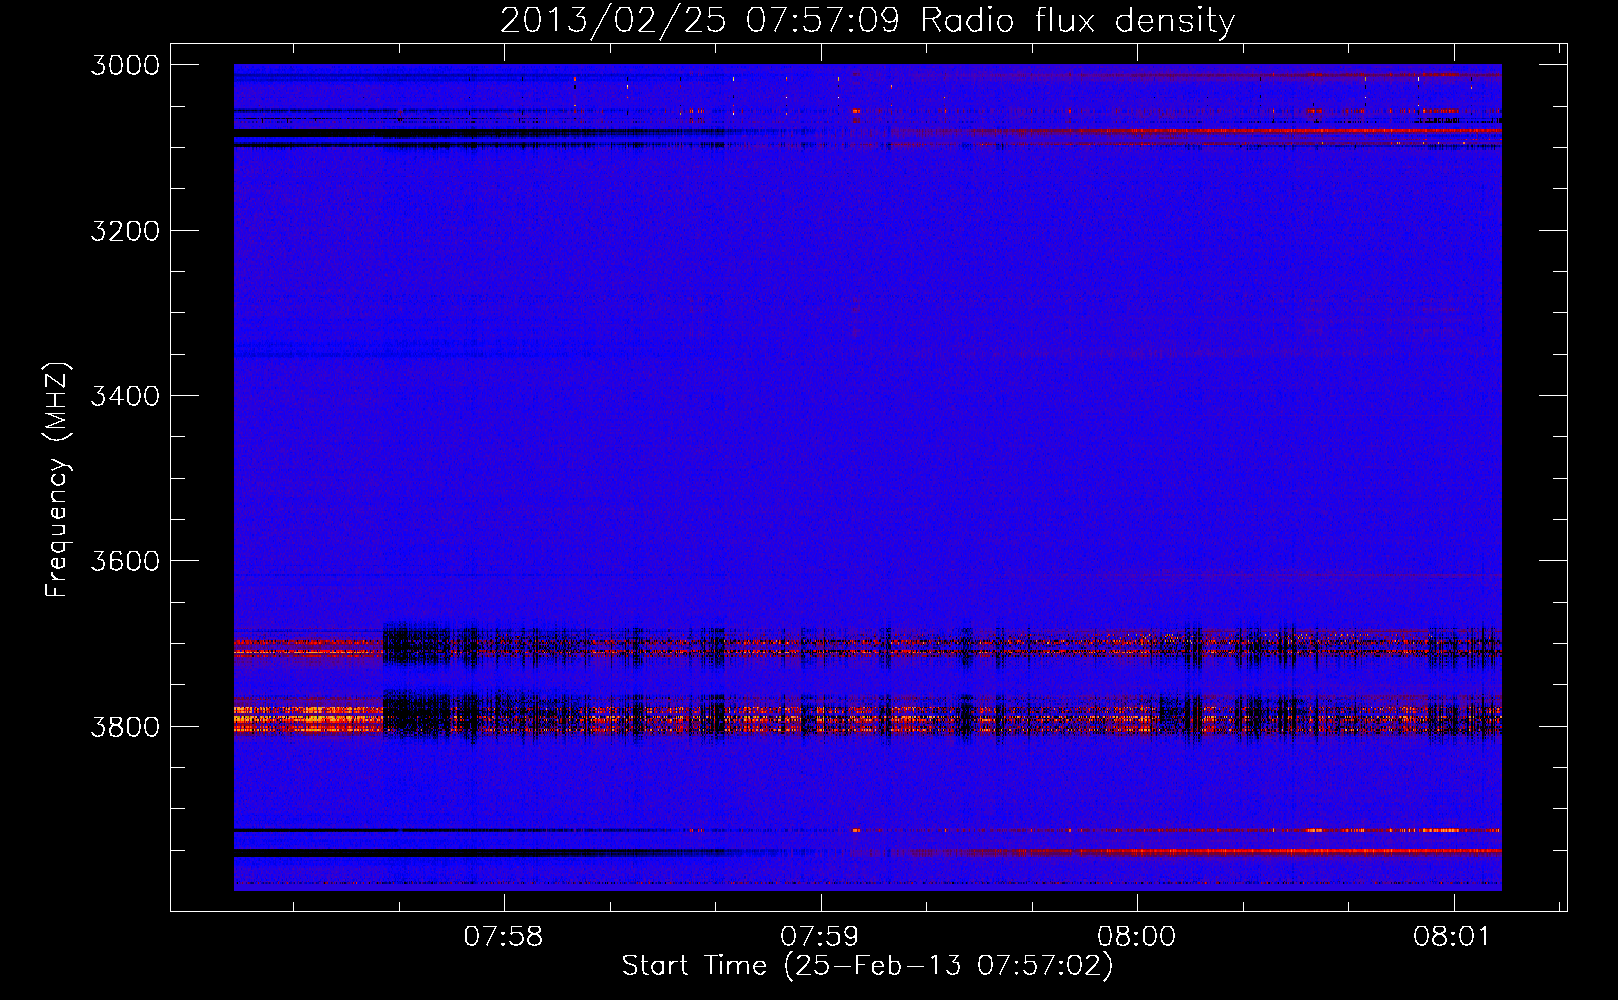This screenshot has height=1000, width=1618.
Task: Click the 3000 frequency tick label
Action: pyautogui.click(x=125, y=65)
